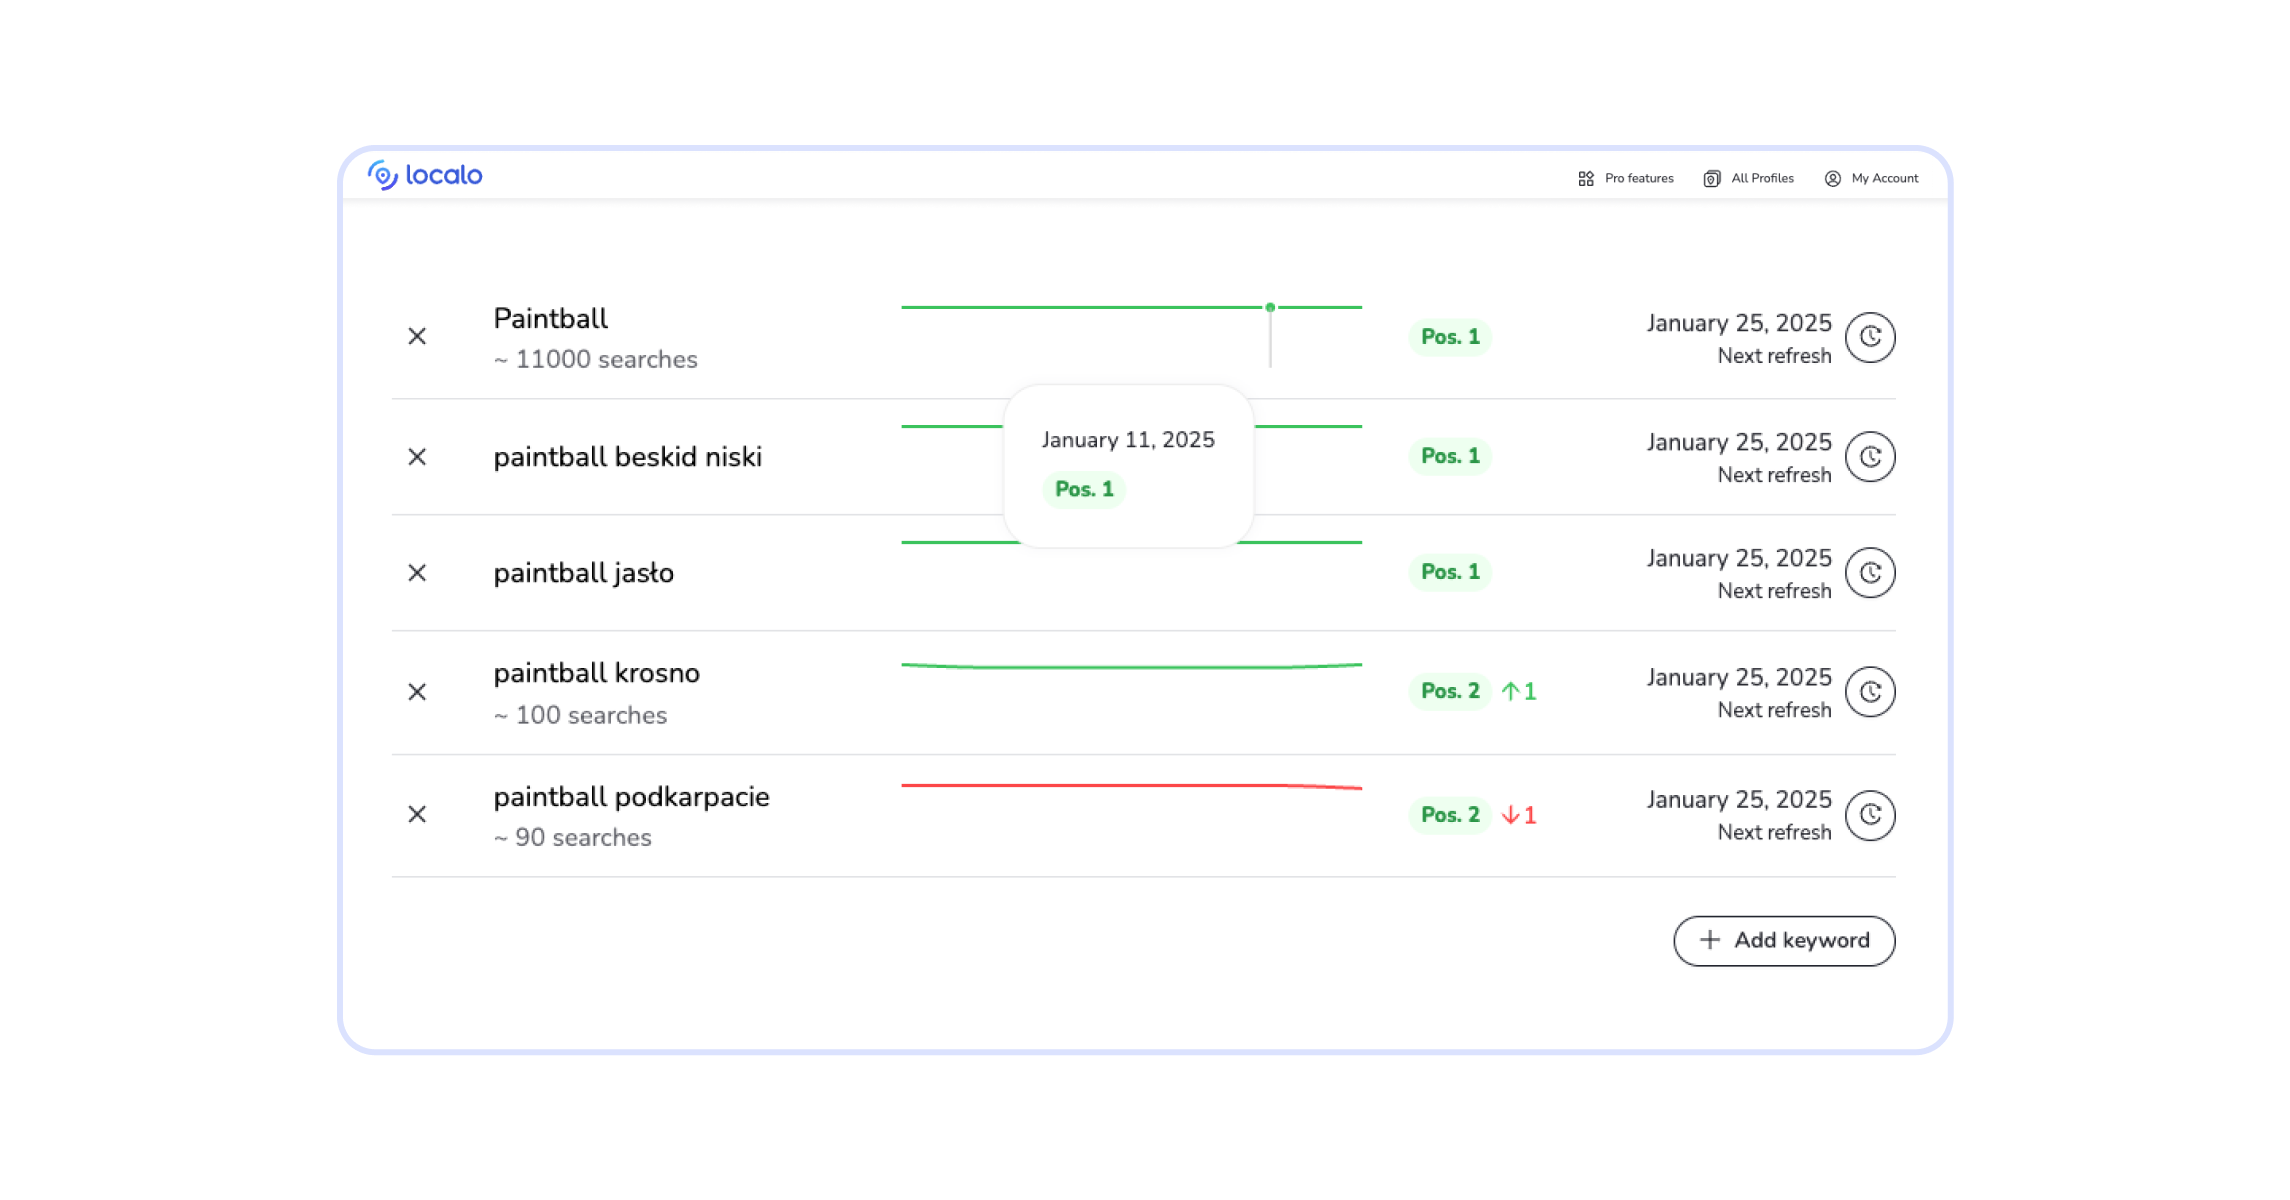Remove the paintball beskid niski keyword
This screenshot has width=2290, height=1200.
[x=418, y=457]
